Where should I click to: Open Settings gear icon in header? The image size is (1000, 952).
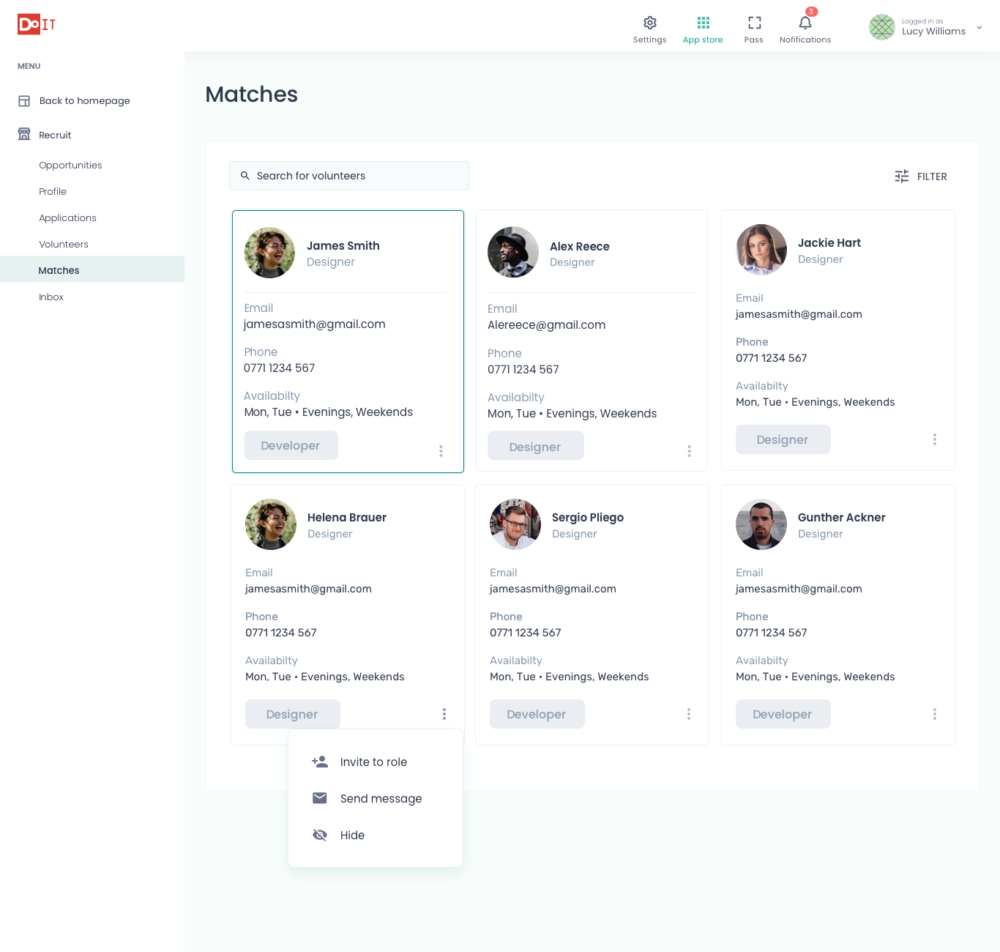tap(649, 23)
